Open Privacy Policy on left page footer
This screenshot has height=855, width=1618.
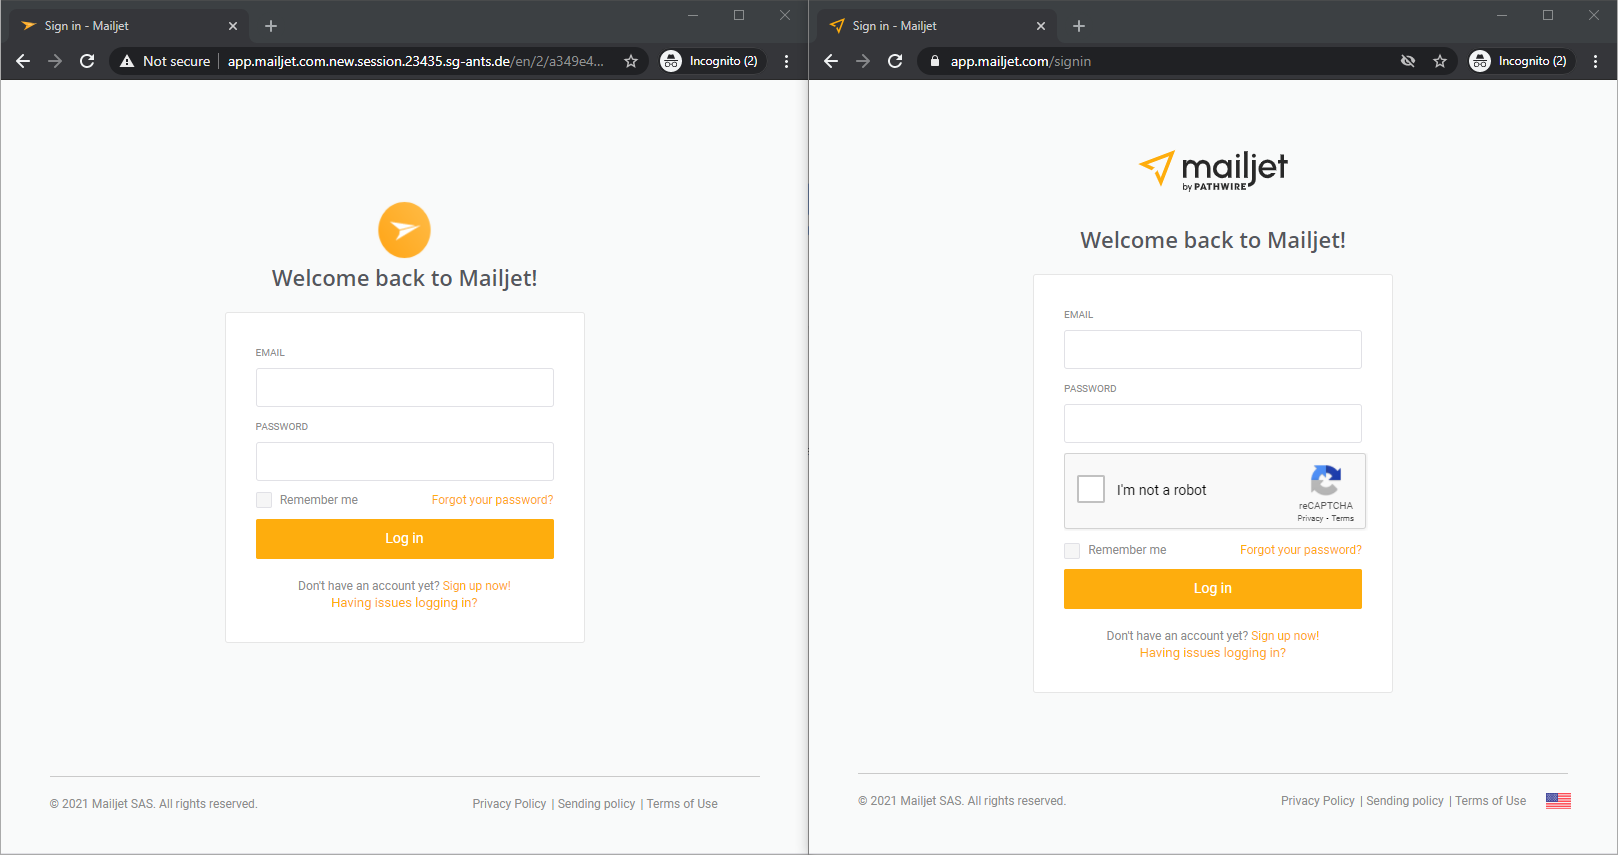(x=509, y=804)
